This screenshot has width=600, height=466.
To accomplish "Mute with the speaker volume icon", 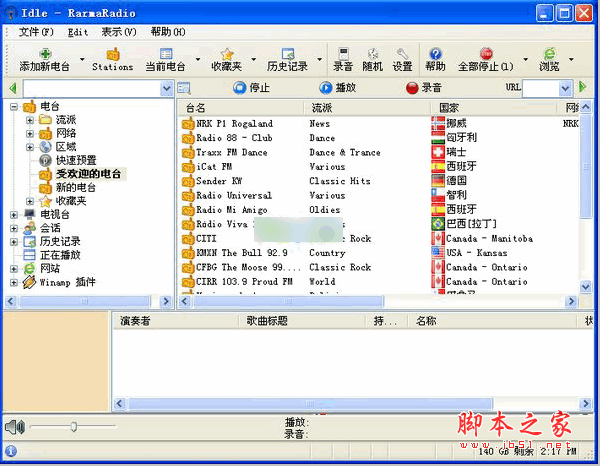I will pyautogui.click(x=15, y=427).
